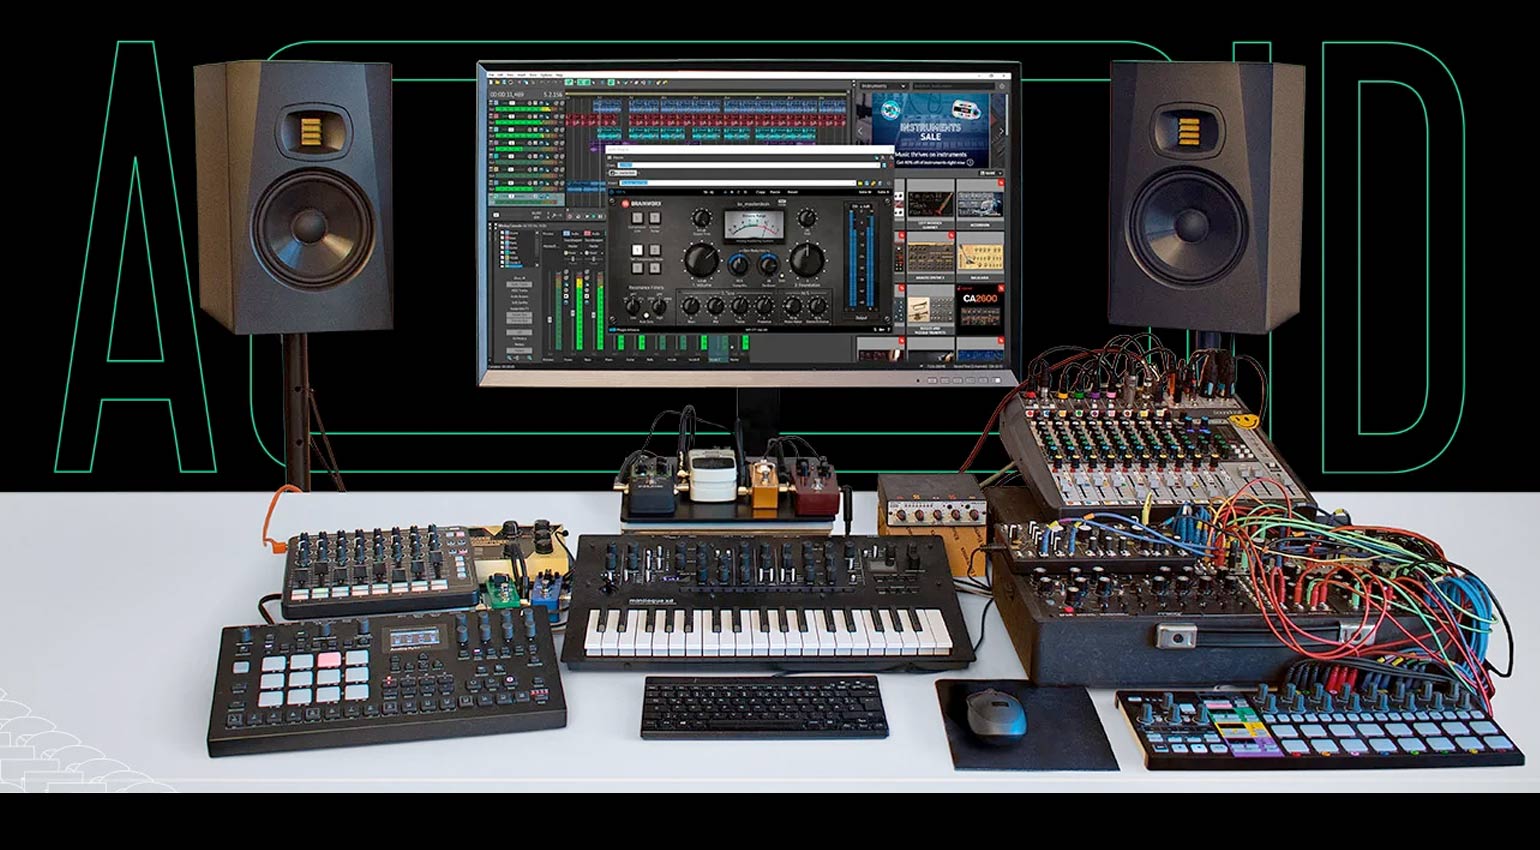
Task: Open the instrument browser settings gear
Action: tap(1002, 86)
